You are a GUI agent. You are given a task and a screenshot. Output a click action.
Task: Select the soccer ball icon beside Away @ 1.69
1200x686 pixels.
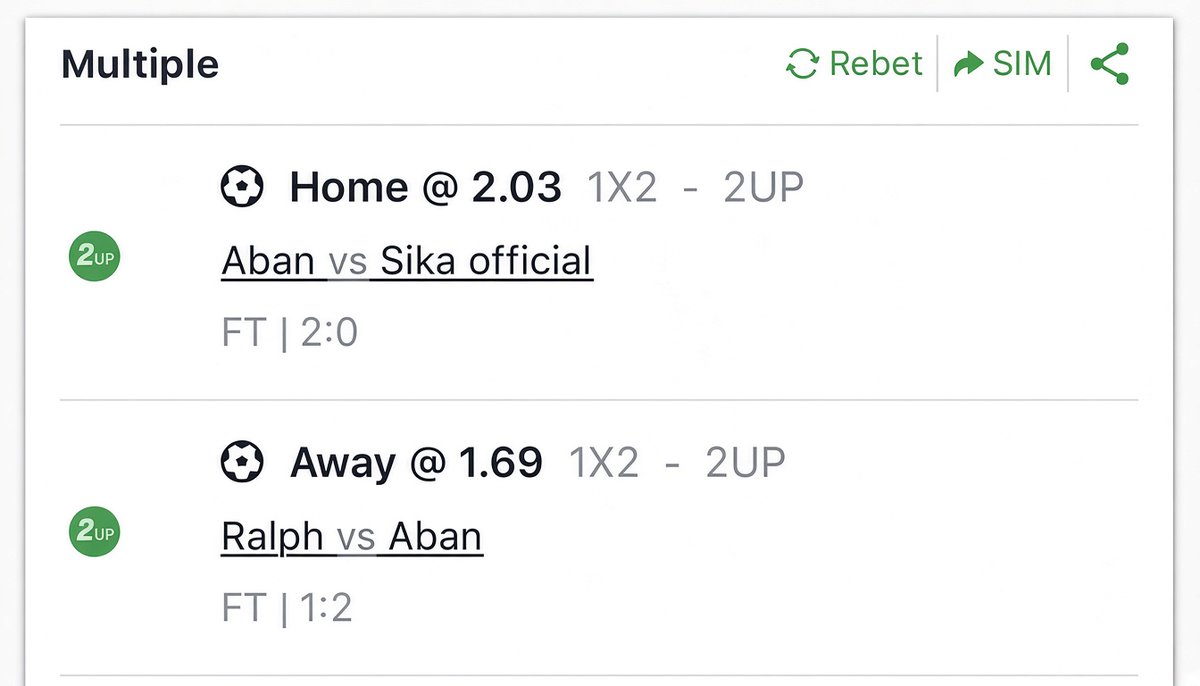242,462
